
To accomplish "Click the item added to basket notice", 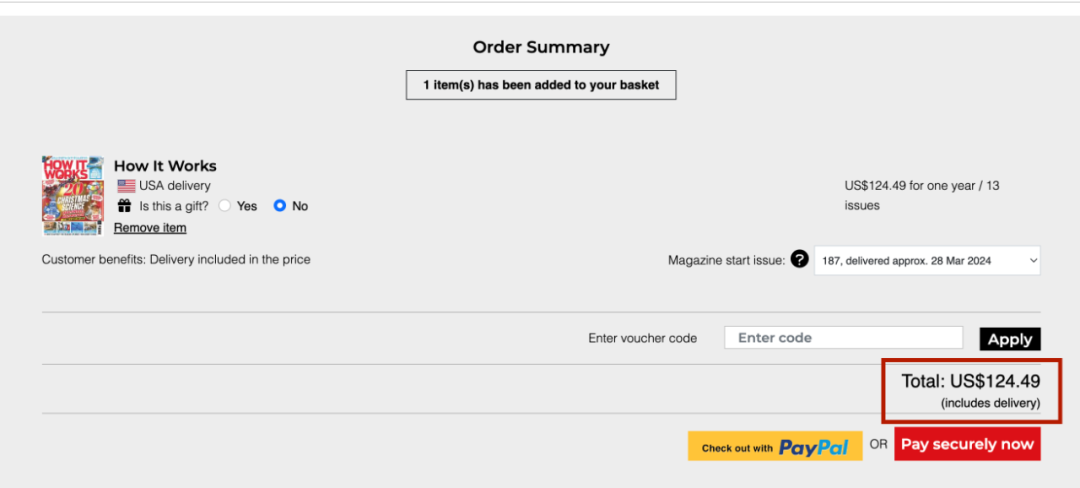I will click(541, 85).
